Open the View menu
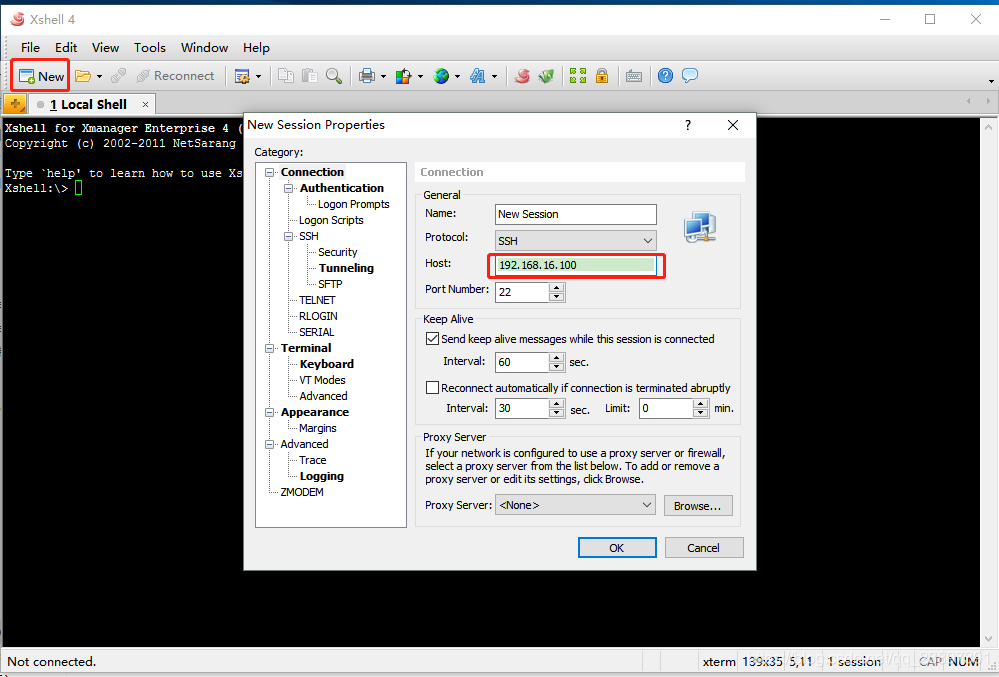This screenshot has width=999, height=677. coord(105,48)
